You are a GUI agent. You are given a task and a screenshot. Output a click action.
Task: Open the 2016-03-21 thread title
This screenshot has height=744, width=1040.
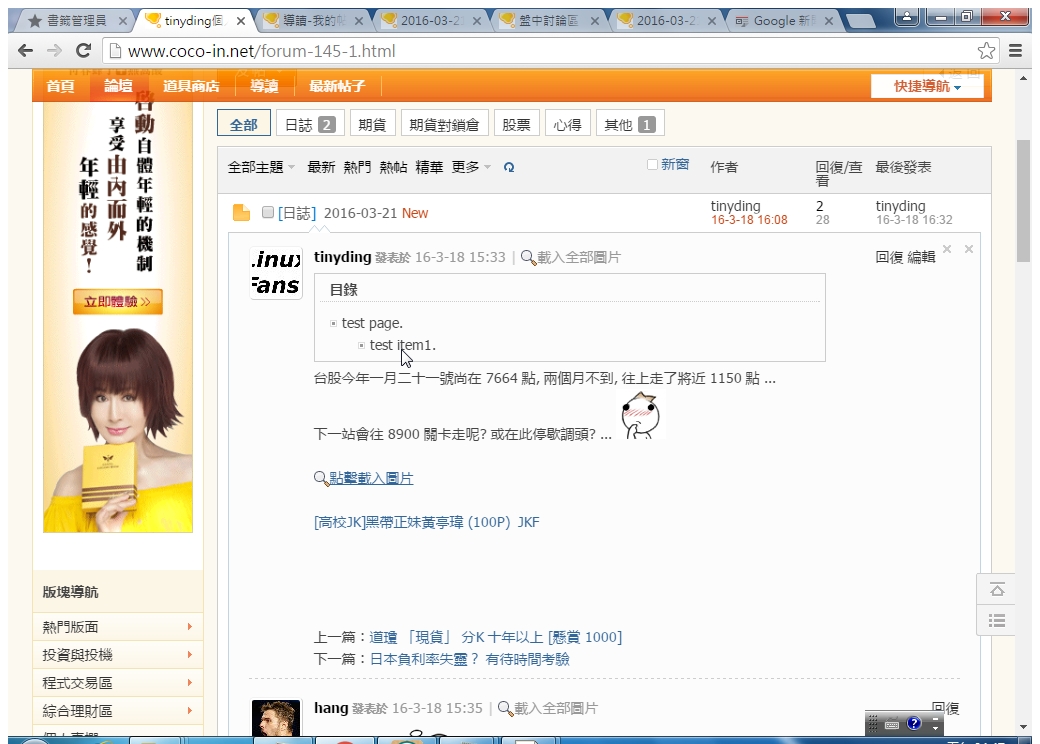tap(360, 213)
